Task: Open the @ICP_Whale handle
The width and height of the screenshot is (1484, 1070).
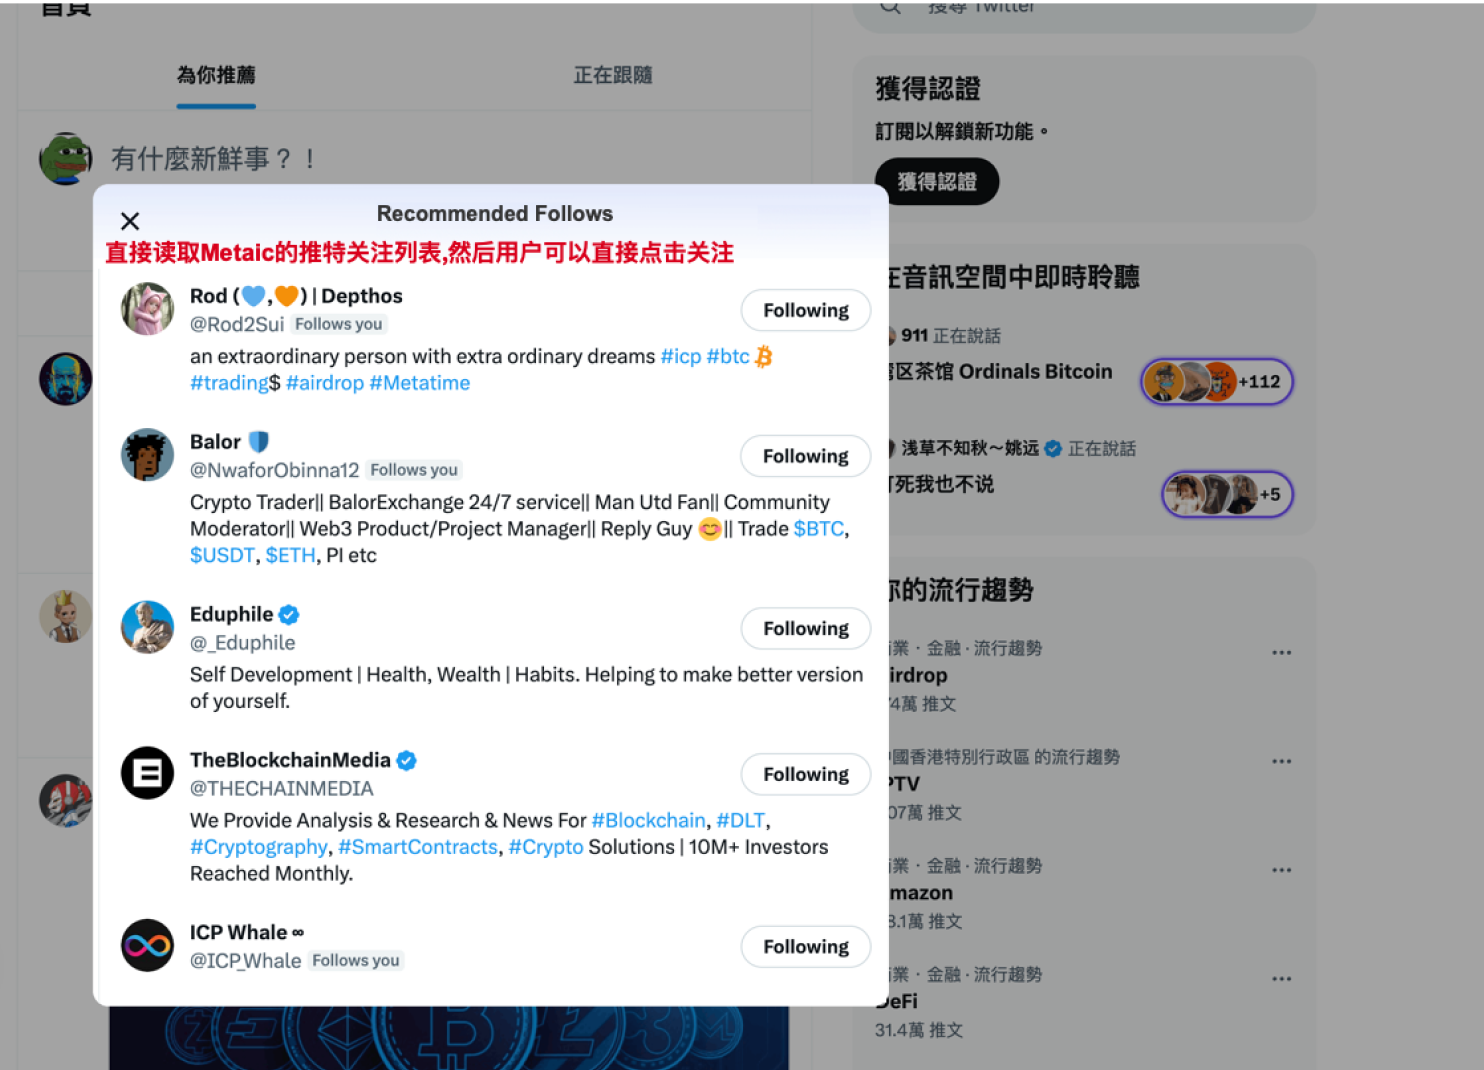Action: [246, 961]
